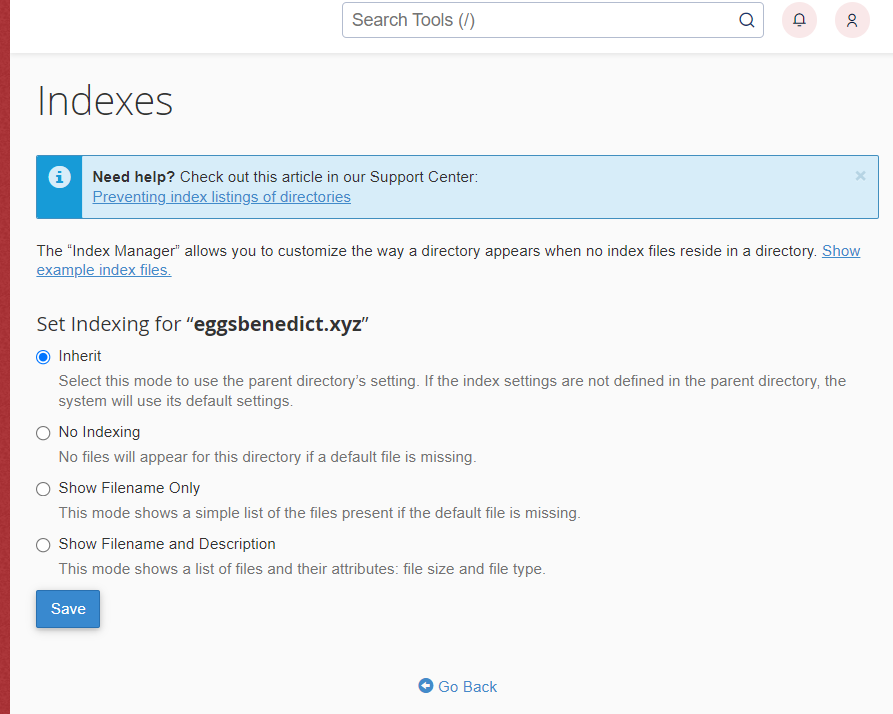Image resolution: width=893 pixels, height=714 pixels.
Task: Click the bold Need help? text
Action: 134,177
